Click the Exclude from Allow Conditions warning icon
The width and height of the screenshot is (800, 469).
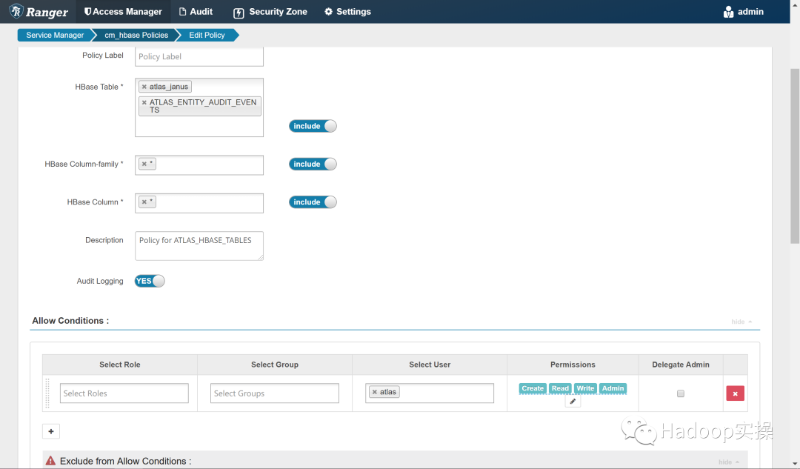[51, 461]
